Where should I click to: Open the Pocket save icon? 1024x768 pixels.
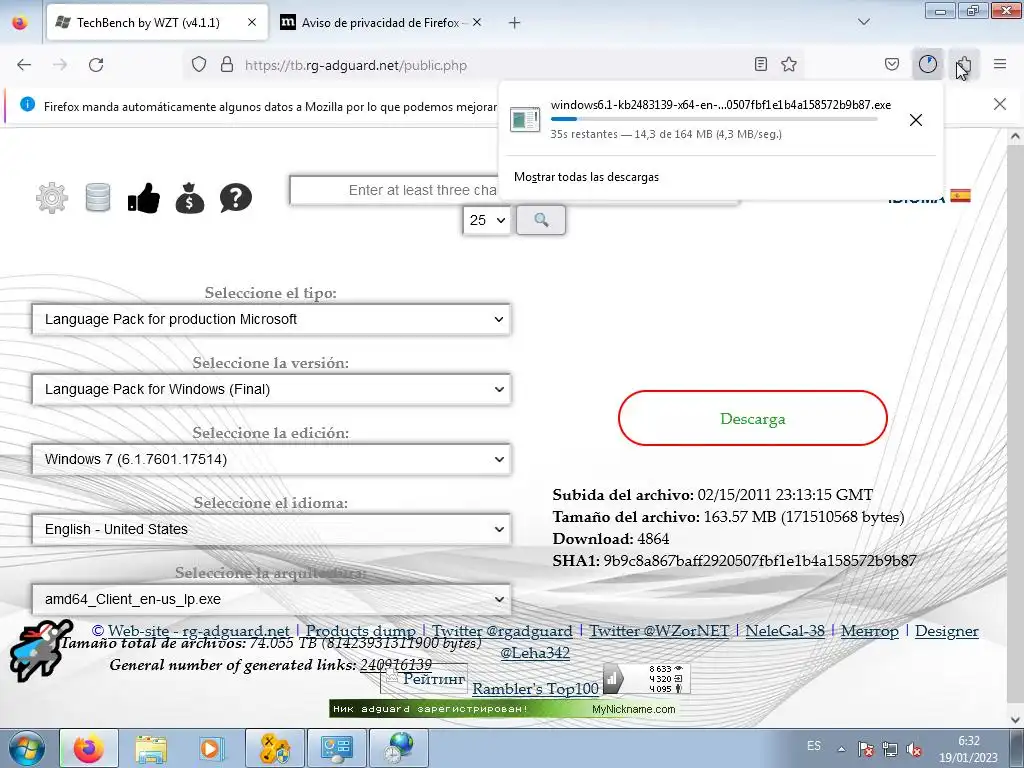(x=891, y=64)
